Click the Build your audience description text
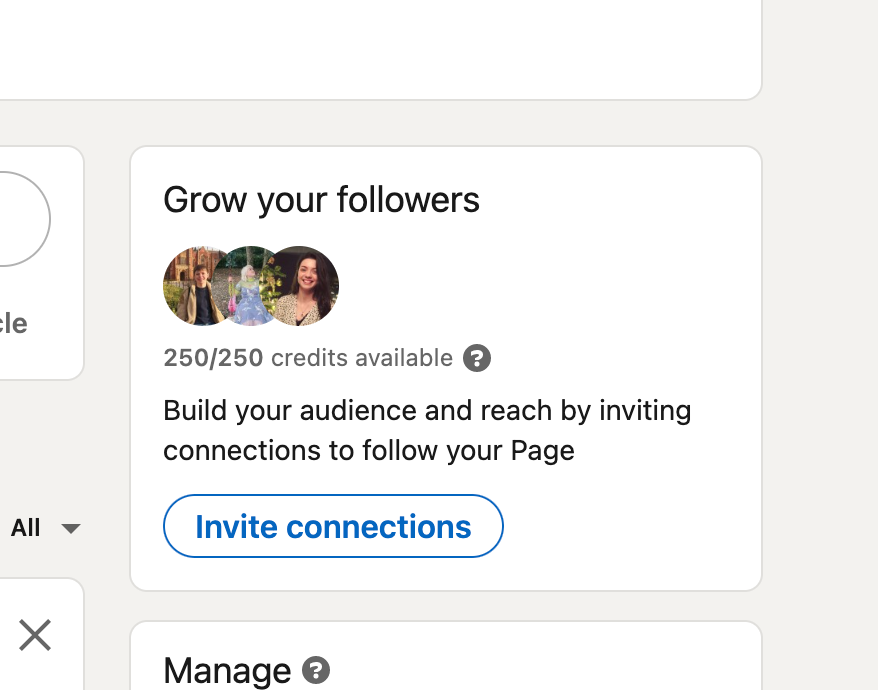This screenshot has height=690, width=878. point(427,411)
